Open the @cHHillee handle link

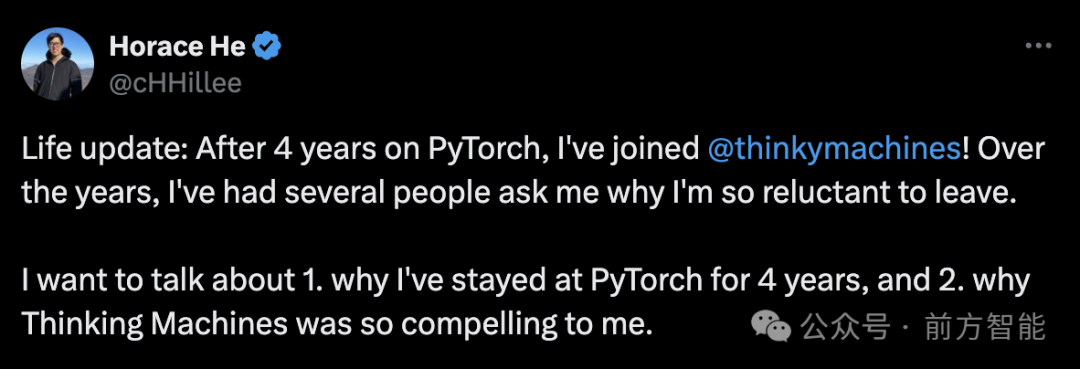point(175,83)
